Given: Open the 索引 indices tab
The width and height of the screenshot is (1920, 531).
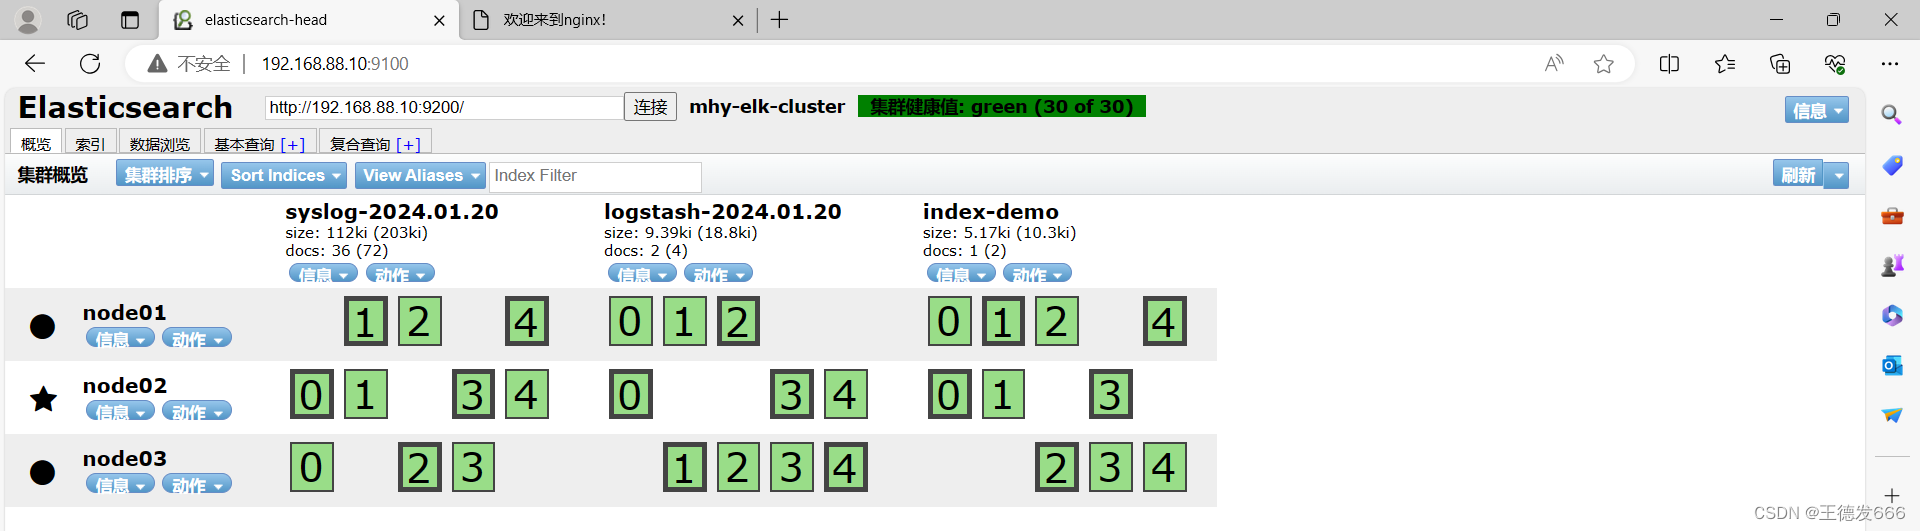Looking at the screenshot, I should coord(90,143).
